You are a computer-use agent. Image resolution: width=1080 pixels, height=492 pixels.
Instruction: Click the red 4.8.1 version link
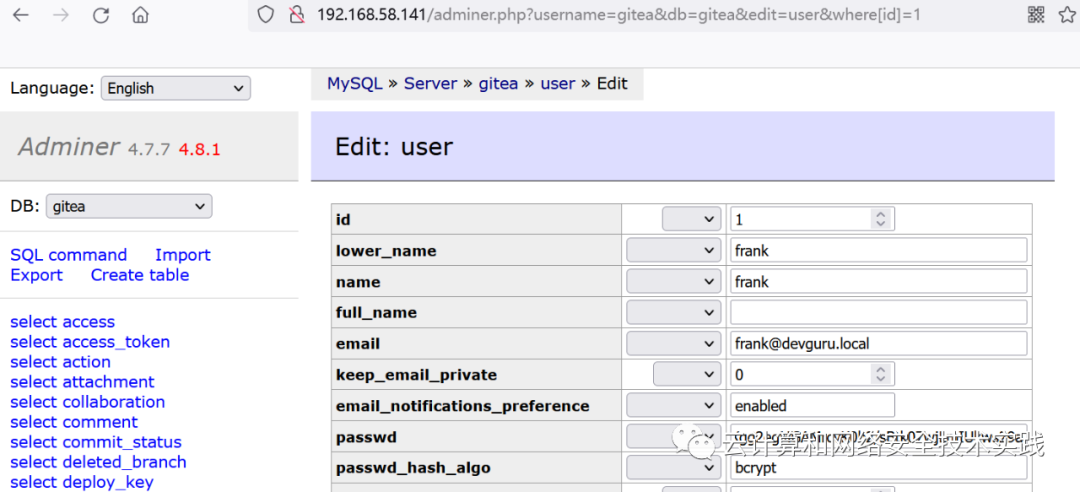[199, 149]
